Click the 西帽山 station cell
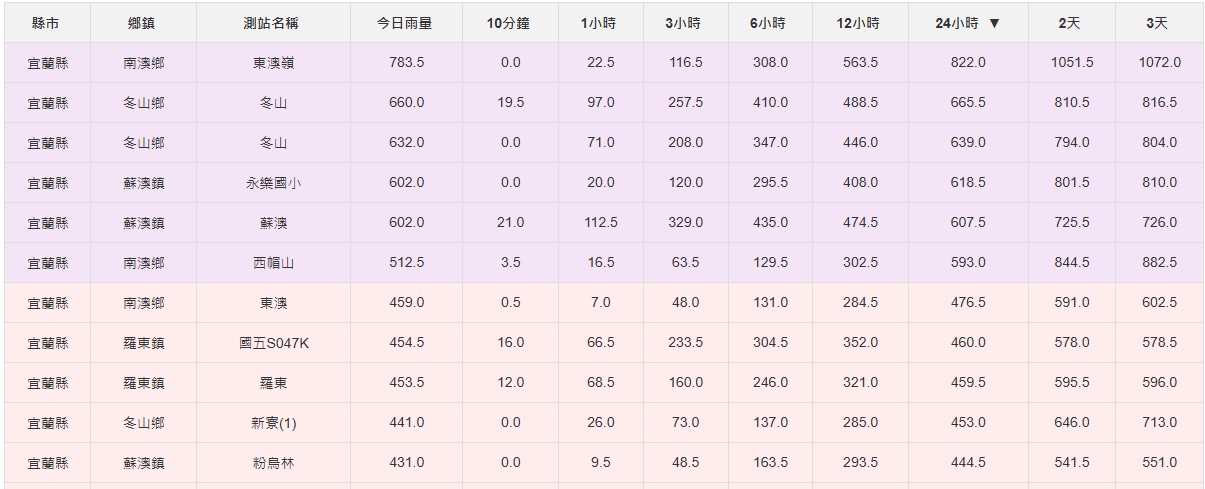1205x489 pixels. 273,263
